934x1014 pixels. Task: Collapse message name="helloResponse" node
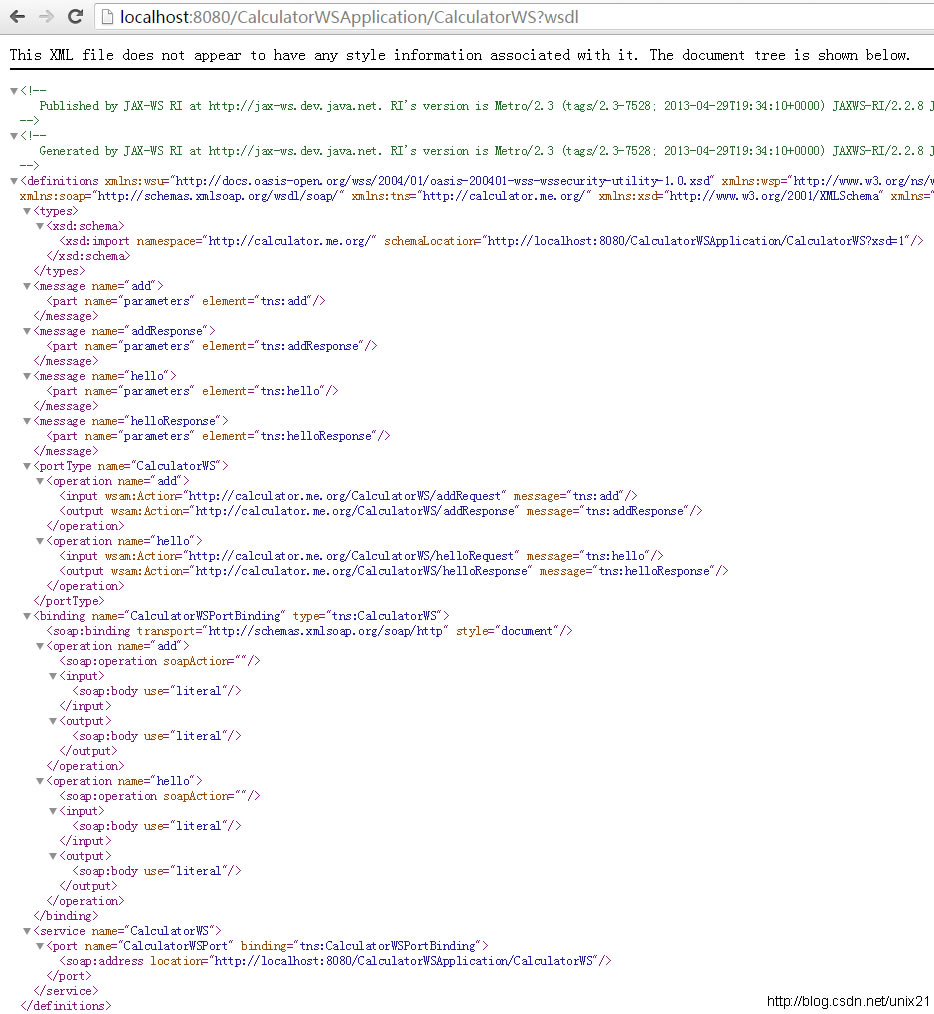[x=27, y=422]
